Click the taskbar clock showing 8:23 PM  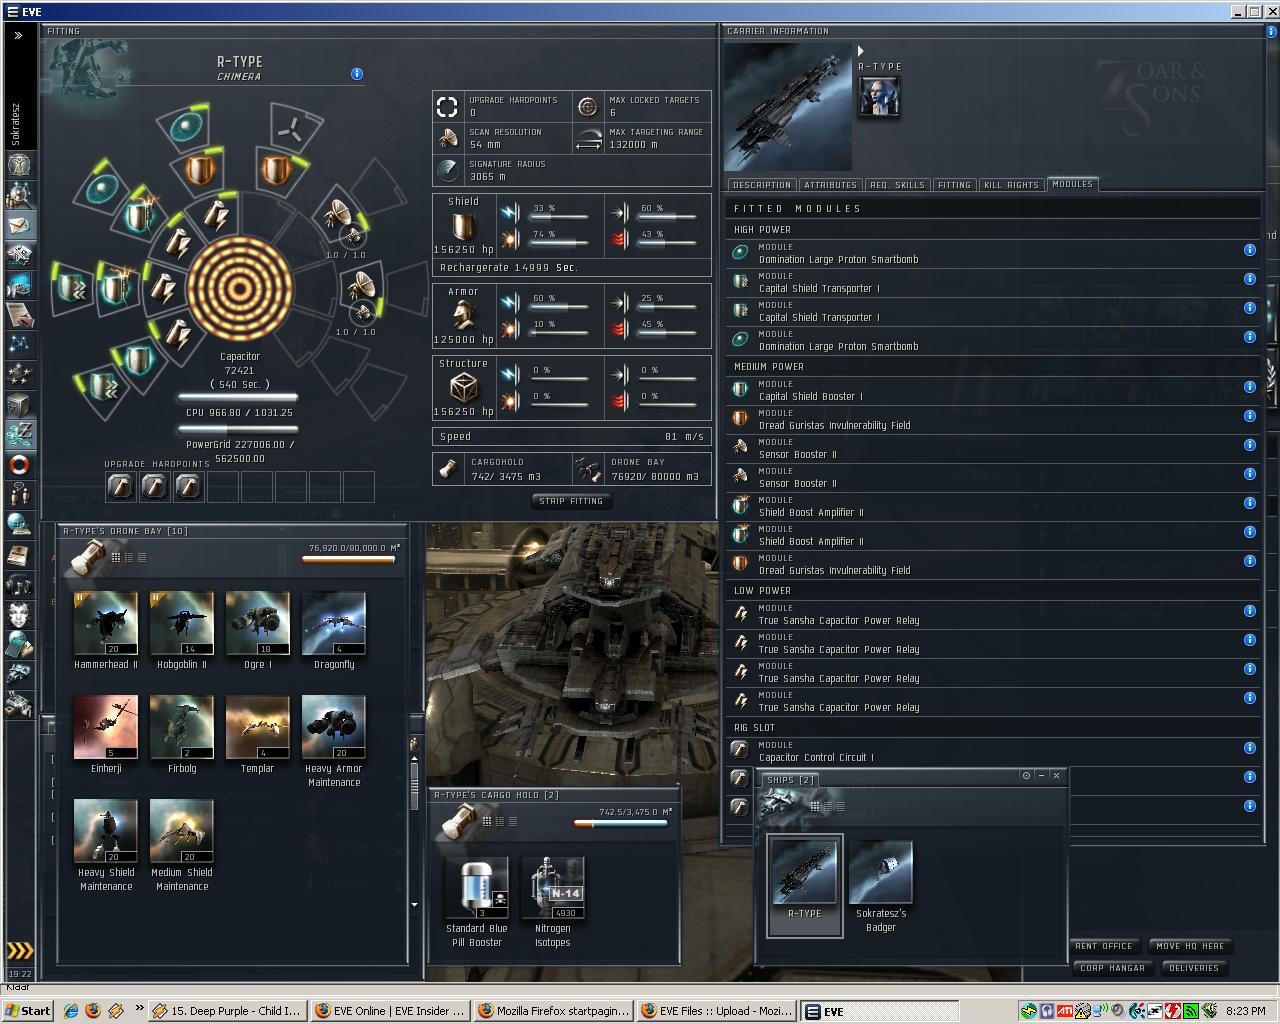(x=1245, y=1011)
